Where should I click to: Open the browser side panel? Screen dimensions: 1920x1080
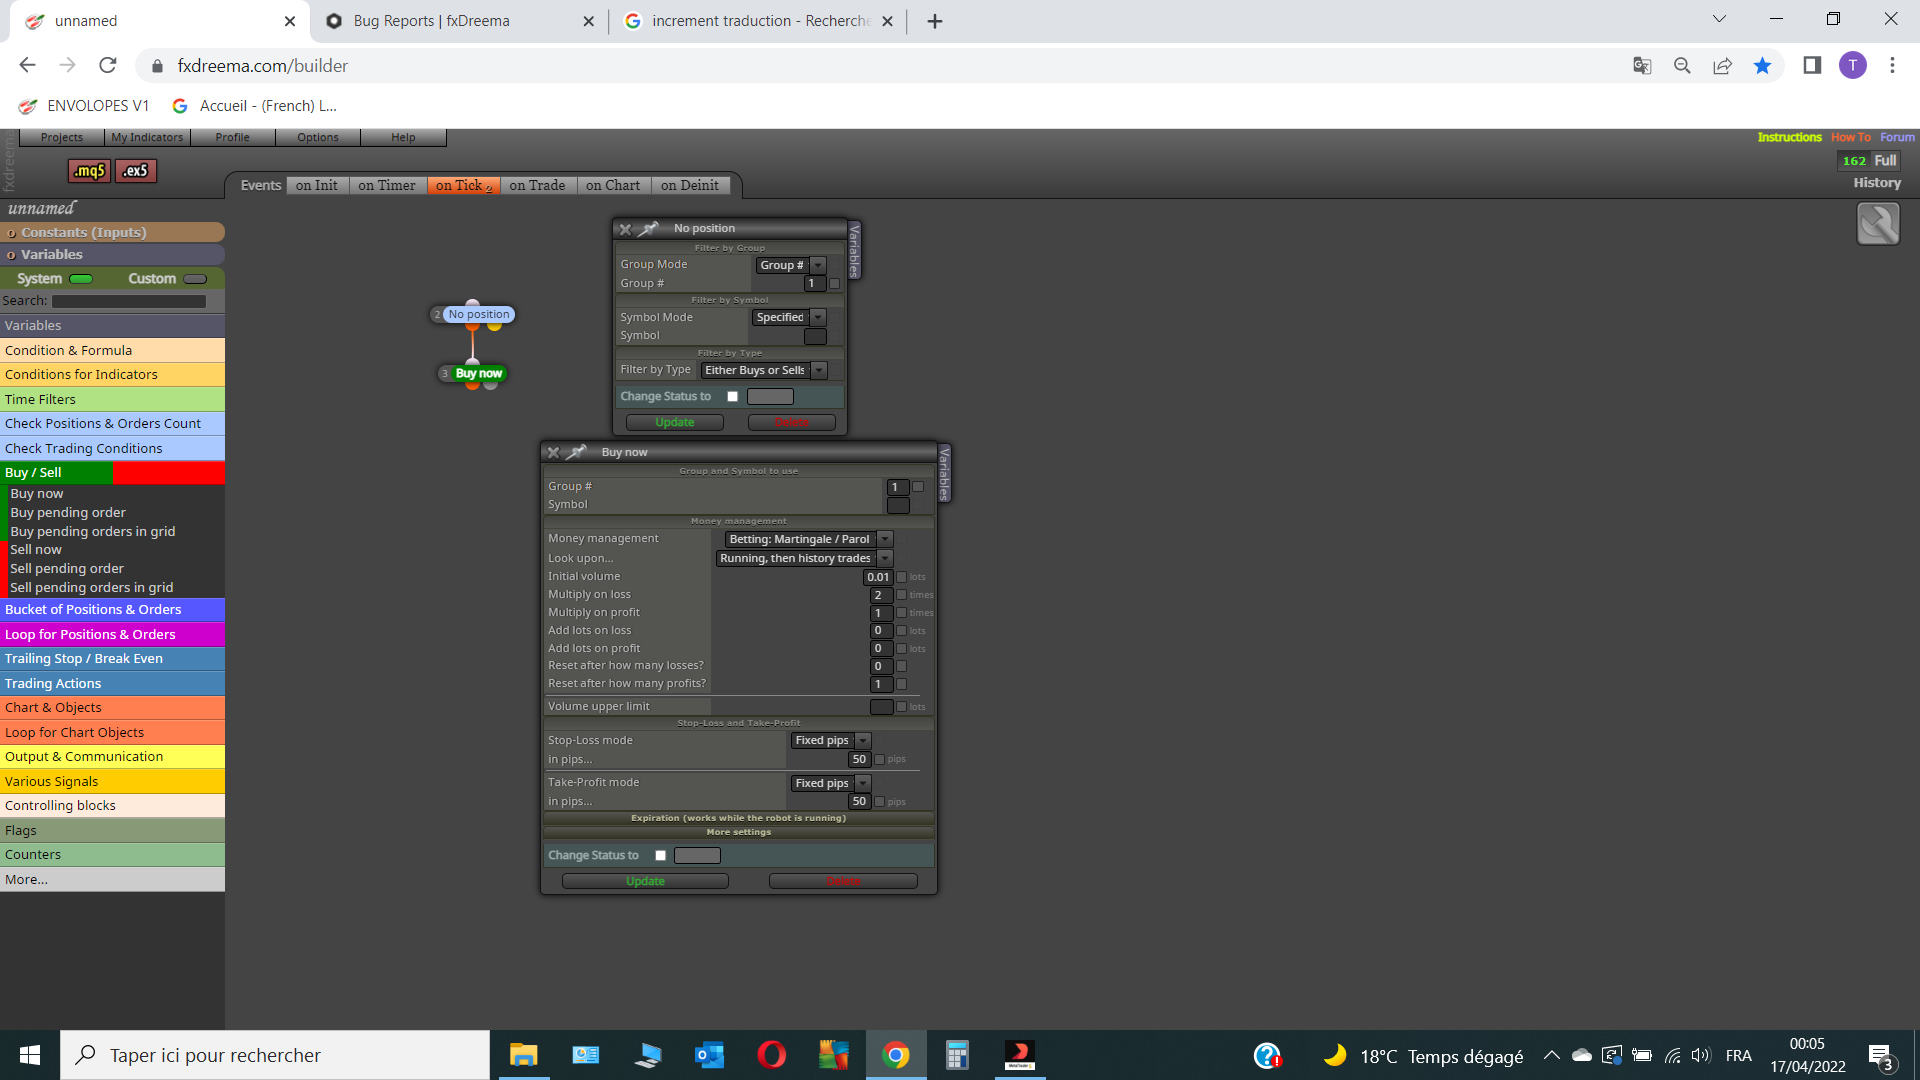point(1812,66)
